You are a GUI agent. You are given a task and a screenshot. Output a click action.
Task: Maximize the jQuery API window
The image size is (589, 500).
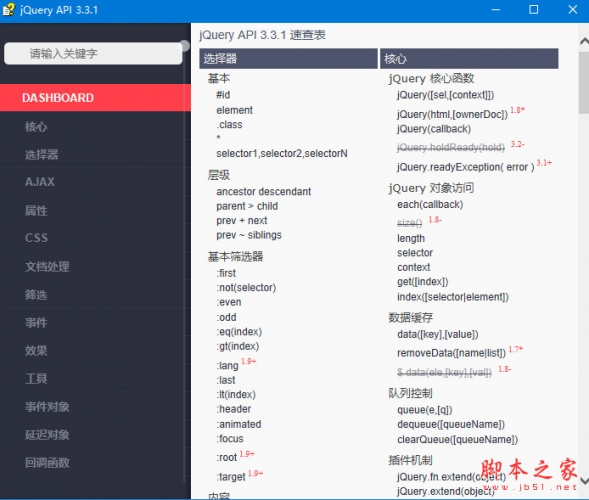533,10
